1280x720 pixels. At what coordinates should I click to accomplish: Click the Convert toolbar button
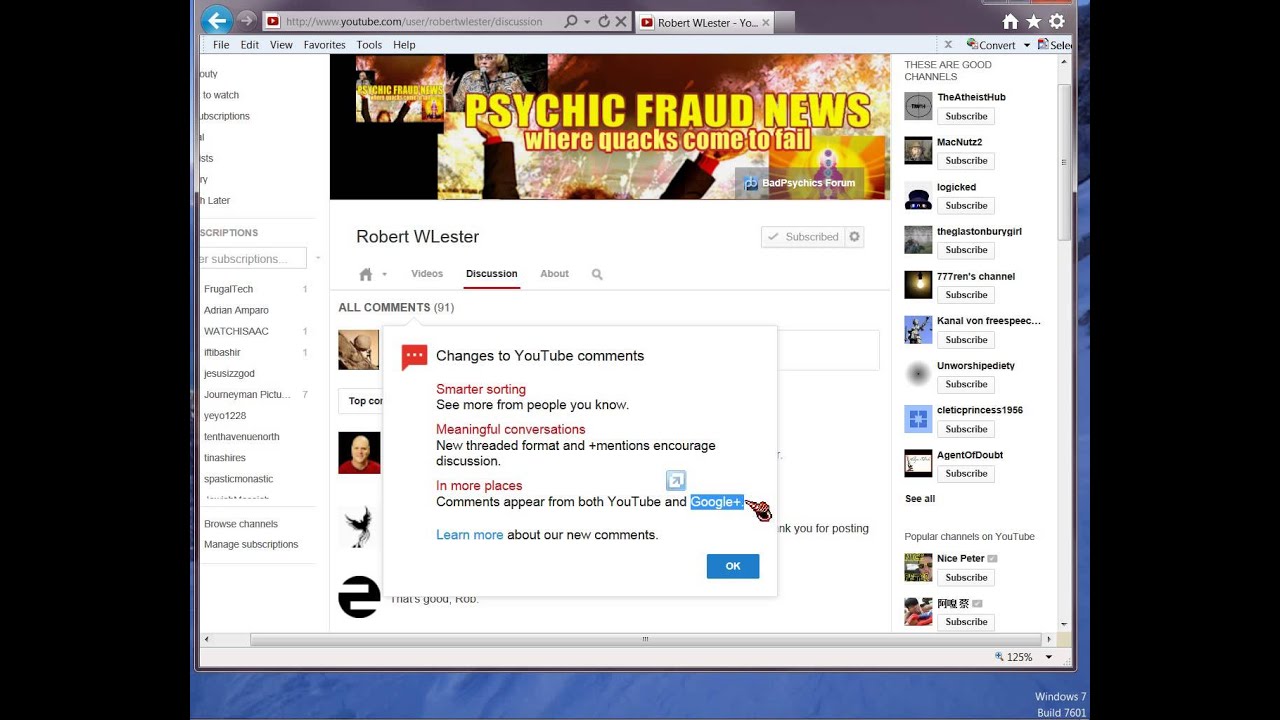[991, 45]
